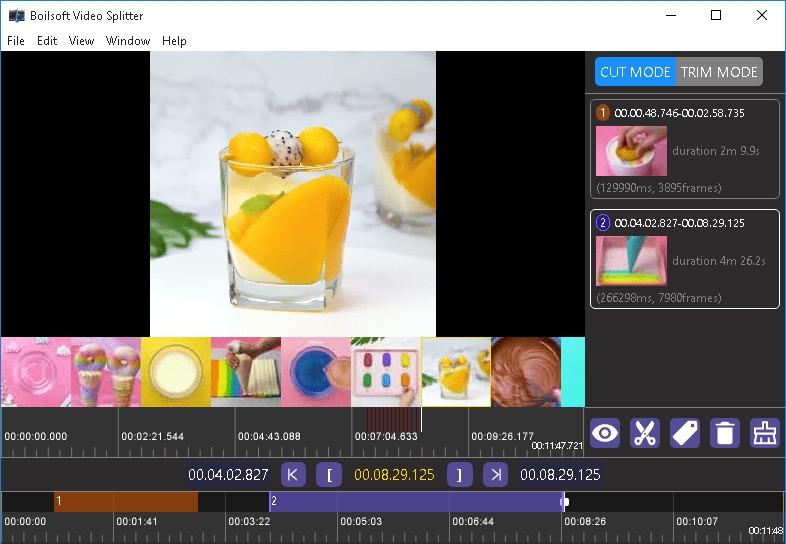Switch to TRIM MODE
The height and width of the screenshot is (544, 786).
pyautogui.click(x=719, y=72)
